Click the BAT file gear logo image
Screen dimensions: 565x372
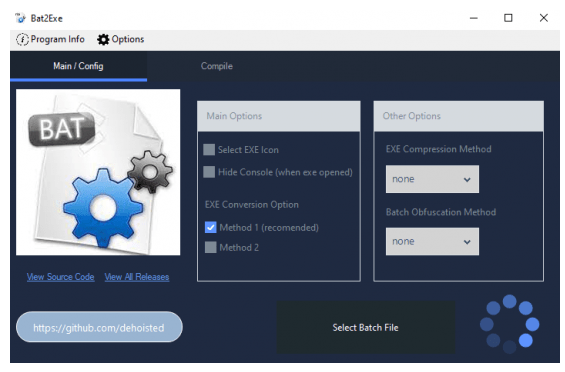(98, 172)
